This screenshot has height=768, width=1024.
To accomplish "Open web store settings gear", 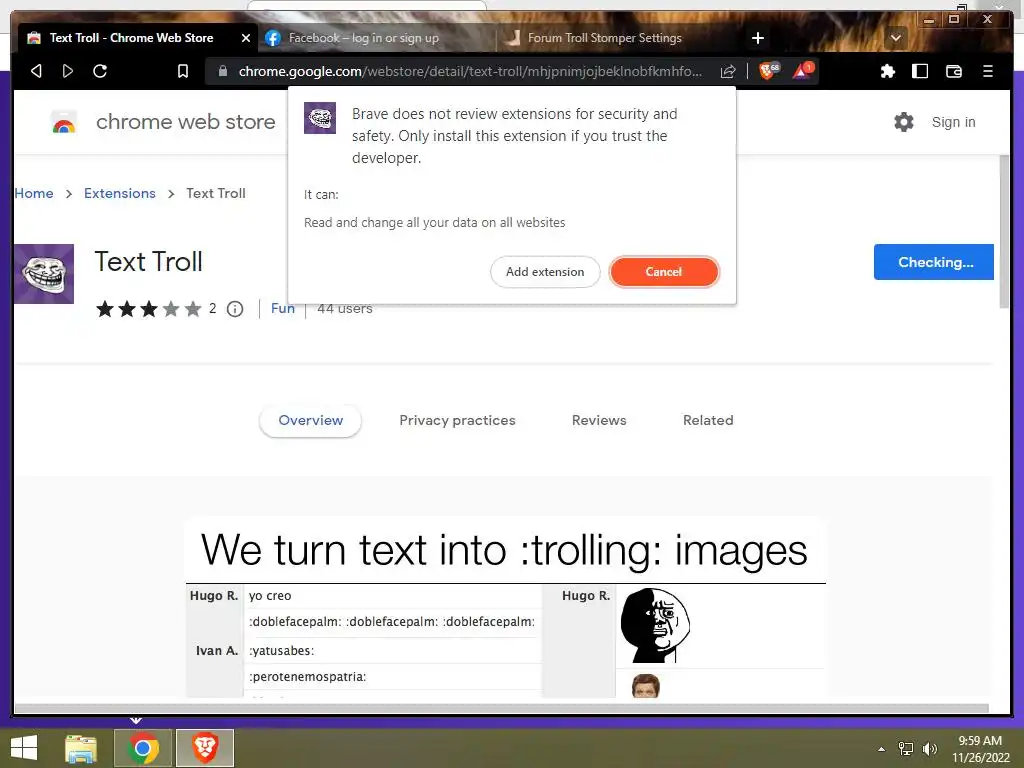I will pos(904,121).
